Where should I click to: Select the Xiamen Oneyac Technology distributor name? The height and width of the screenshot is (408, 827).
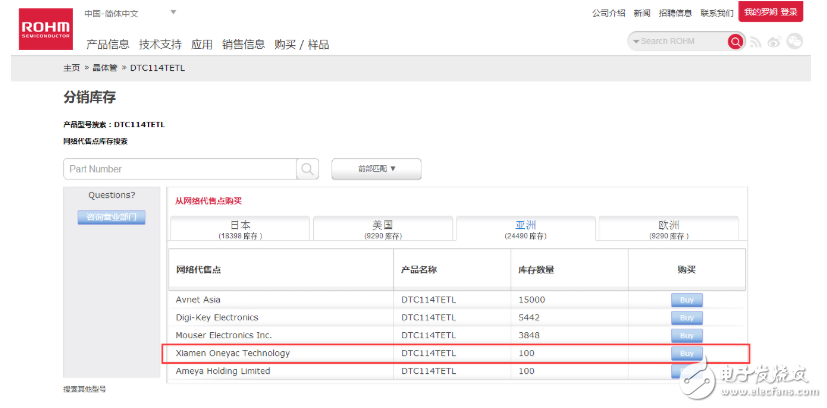click(x=233, y=353)
